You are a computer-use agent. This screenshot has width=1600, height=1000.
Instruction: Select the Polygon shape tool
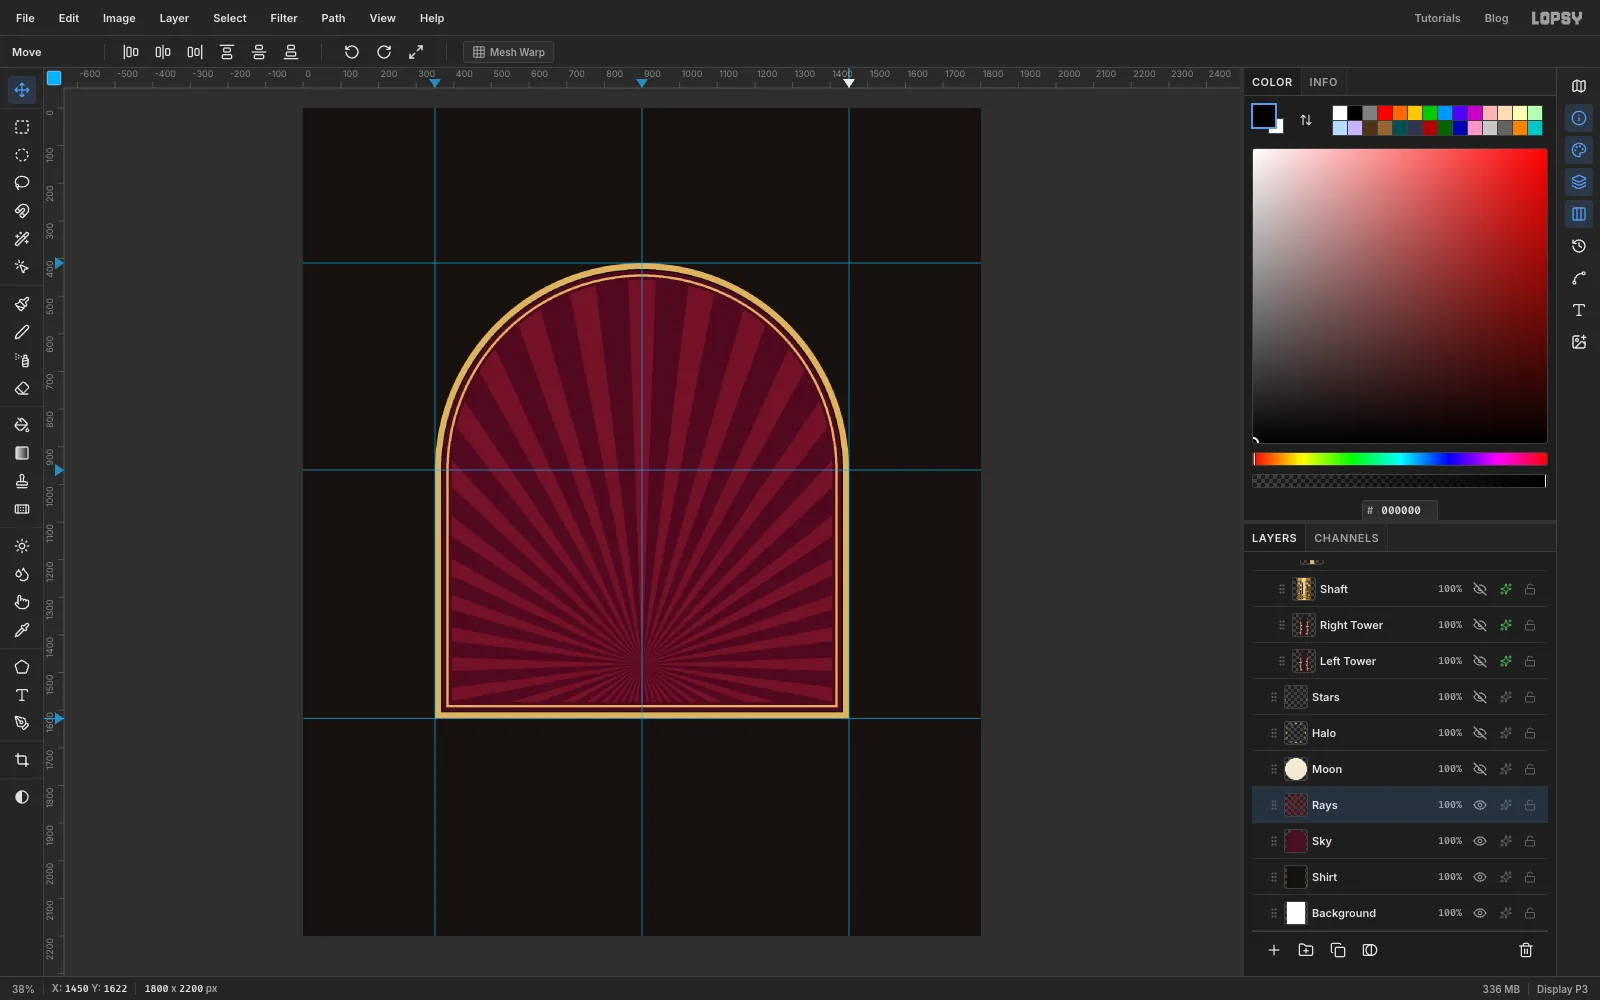[22, 667]
